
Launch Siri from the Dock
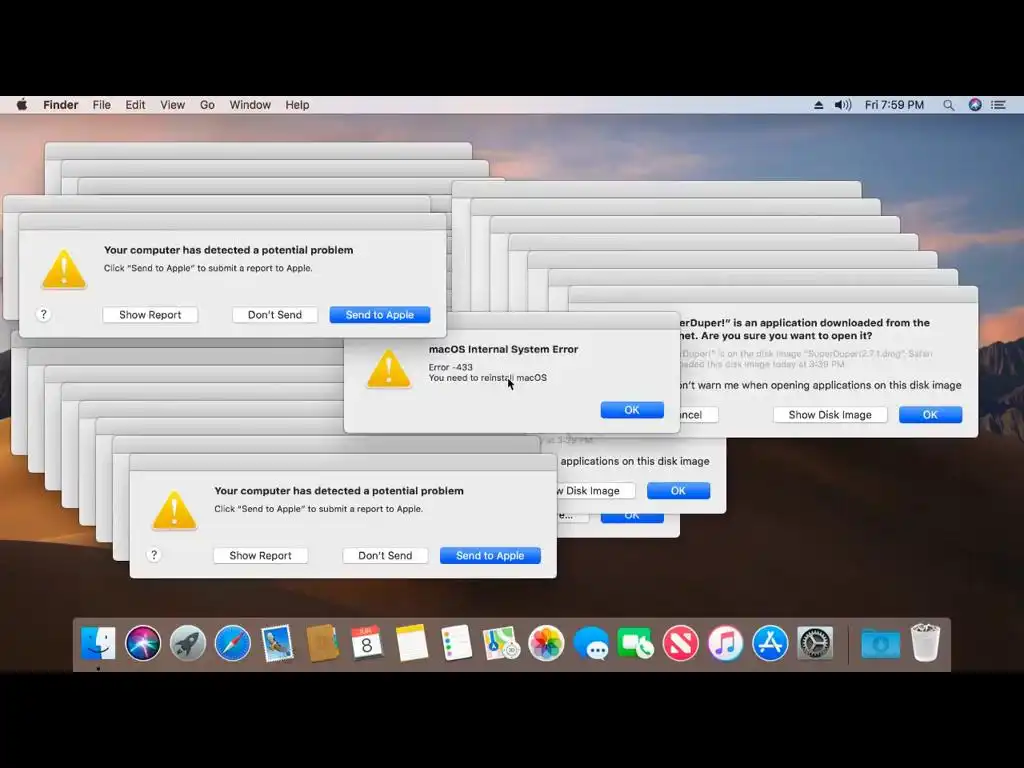click(143, 643)
